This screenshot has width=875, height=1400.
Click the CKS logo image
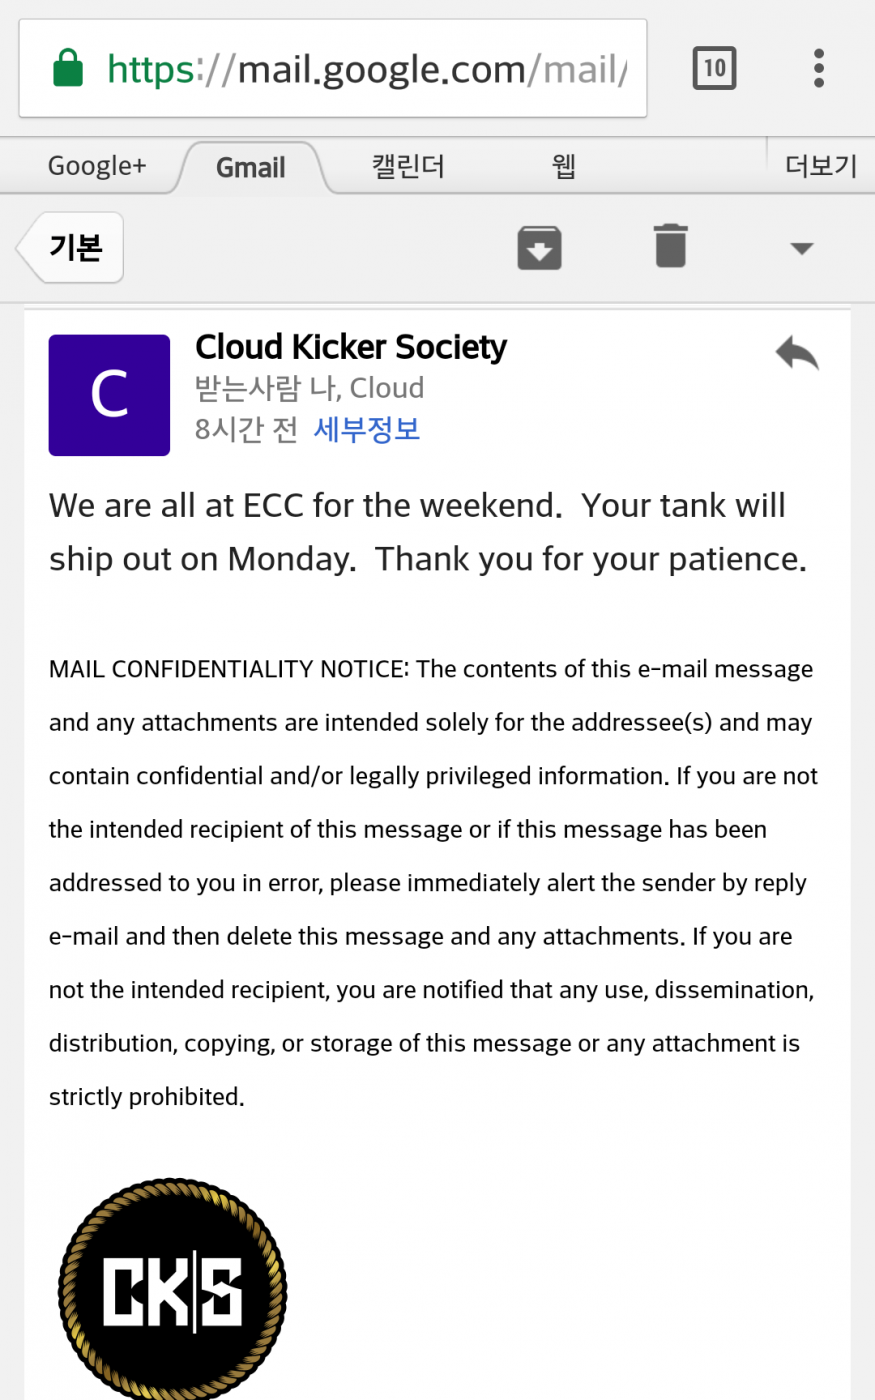coord(173,1290)
